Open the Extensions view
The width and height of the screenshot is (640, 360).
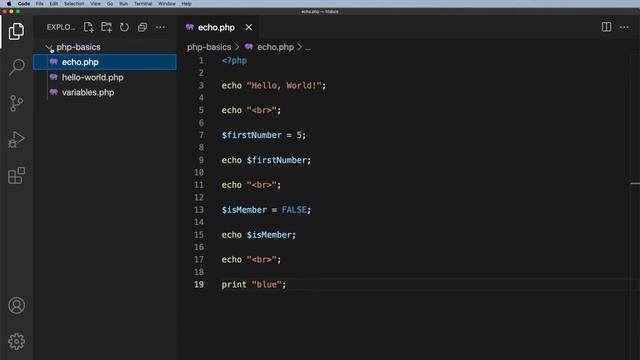tap(16, 176)
